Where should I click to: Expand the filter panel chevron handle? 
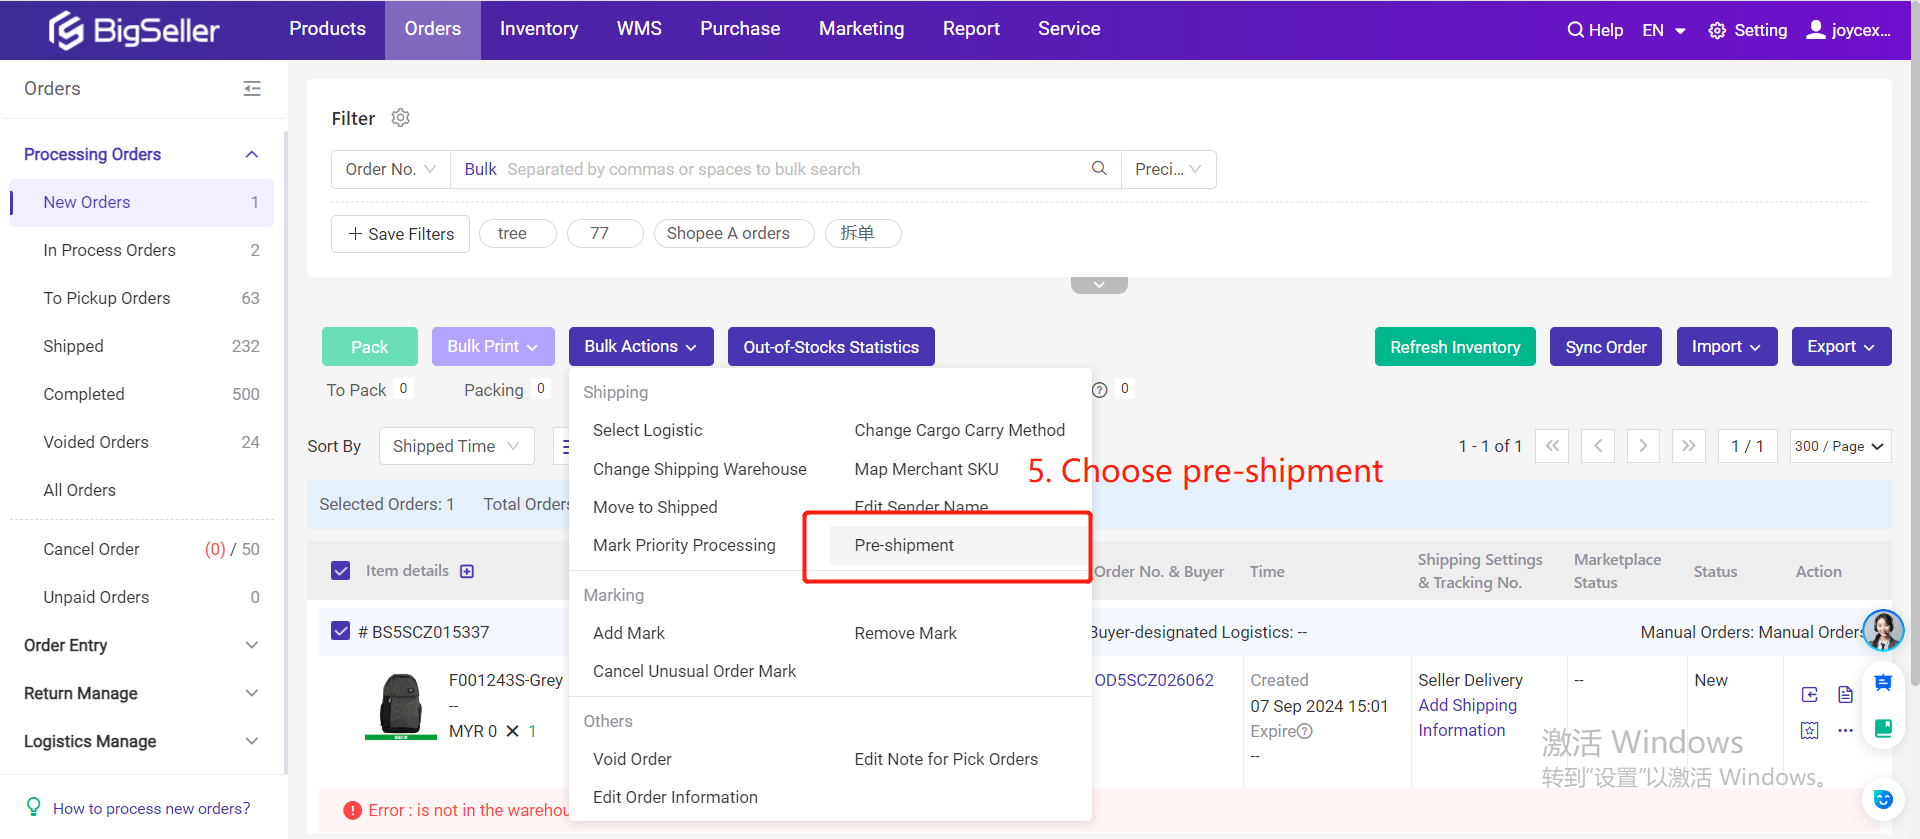click(x=1099, y=285)
